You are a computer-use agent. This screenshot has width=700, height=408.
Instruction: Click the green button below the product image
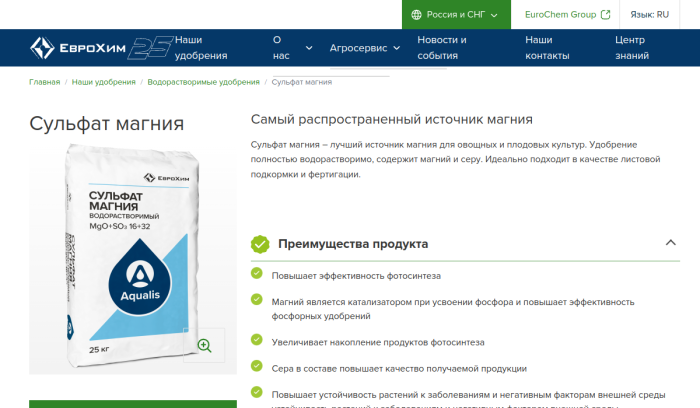click(133, 404)
